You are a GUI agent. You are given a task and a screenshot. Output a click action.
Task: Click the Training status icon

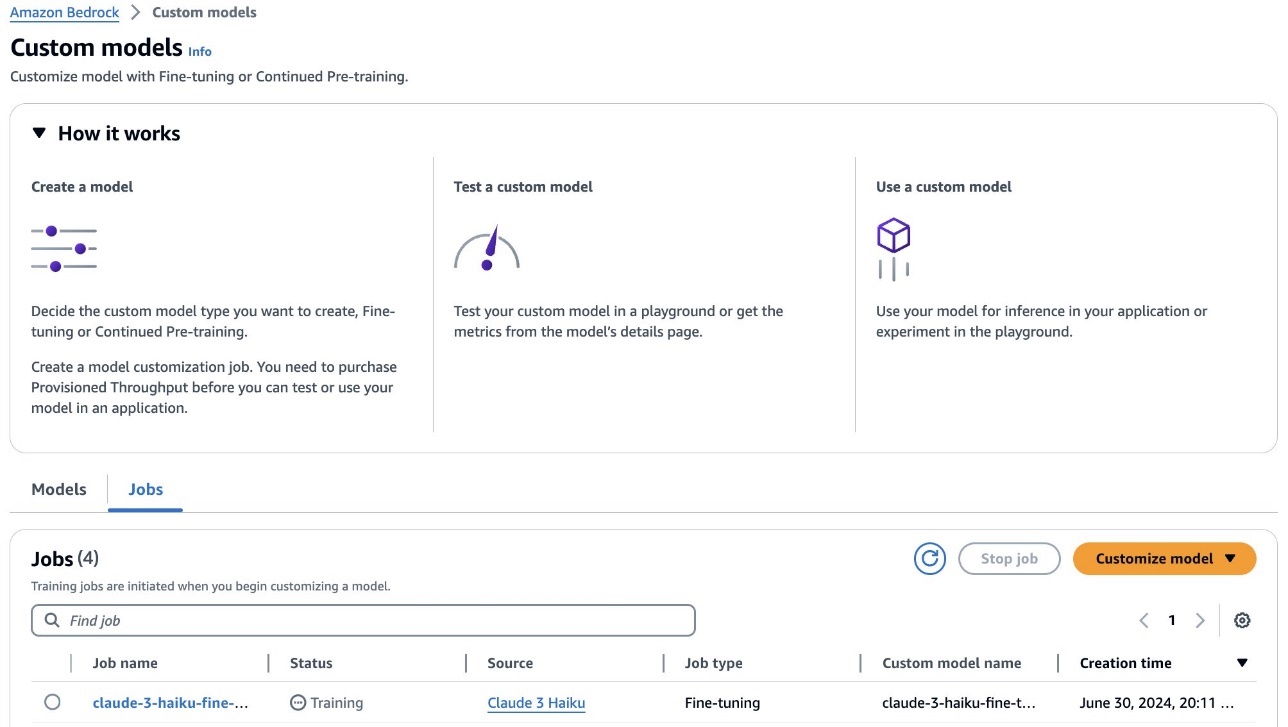coord(297,703)
